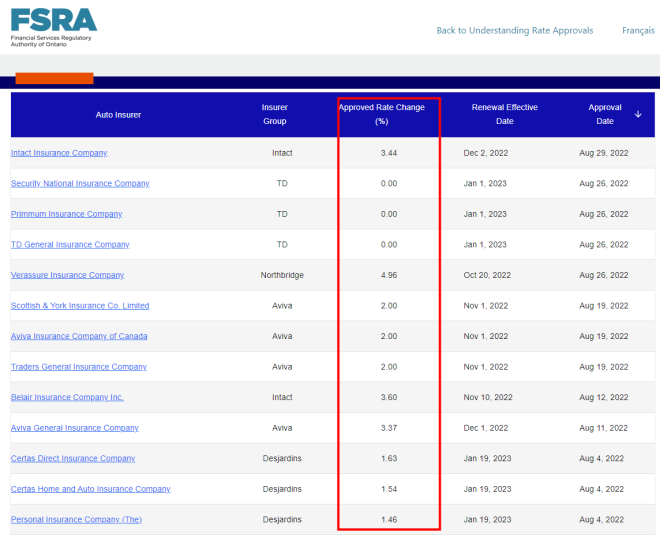
Task: Open Aviva Insurance Company of Canada link
Action: coord(79,336)
